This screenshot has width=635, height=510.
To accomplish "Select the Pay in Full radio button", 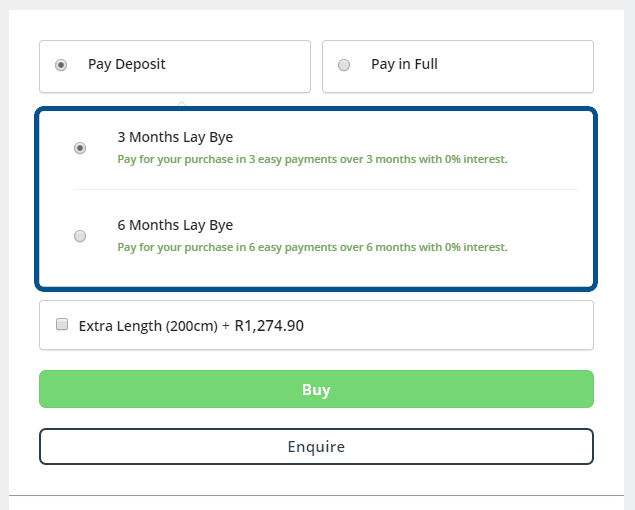I will [344, 65].
